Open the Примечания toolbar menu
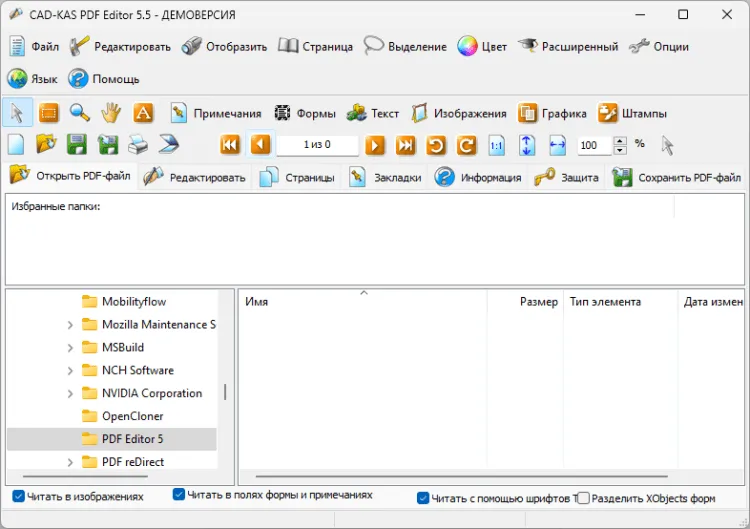Viewport: 750px width, 529px height. pyautogui.click(x=216, y=113)
